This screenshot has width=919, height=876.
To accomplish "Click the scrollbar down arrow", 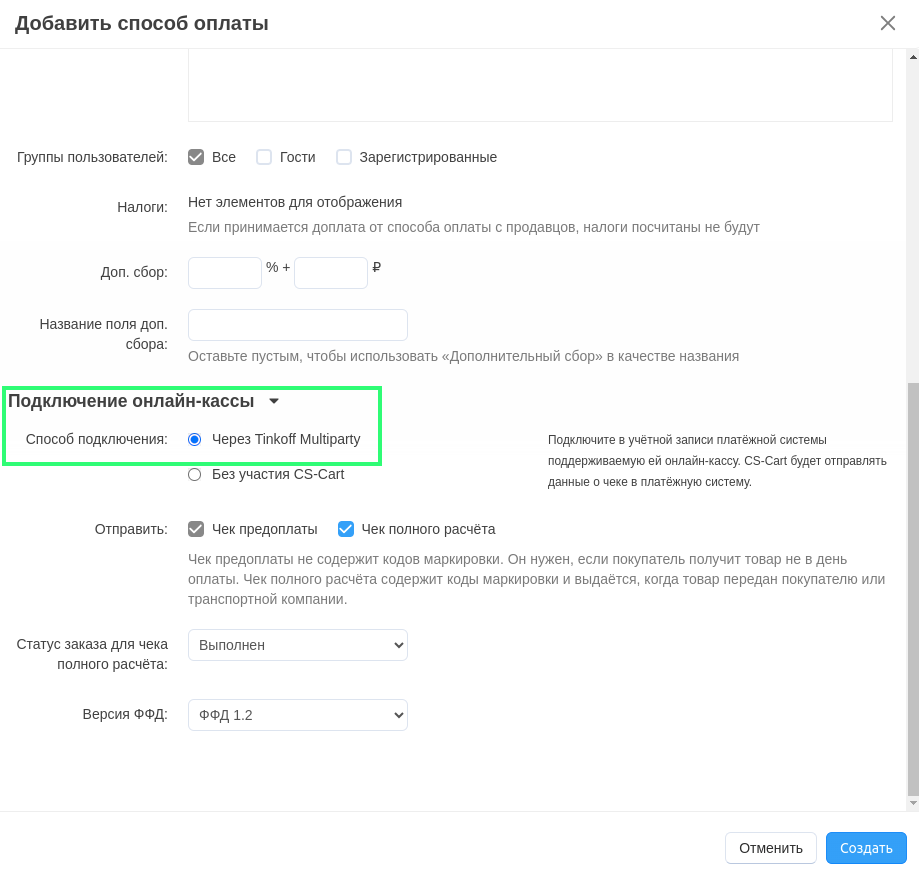I will tap(912, 802).
